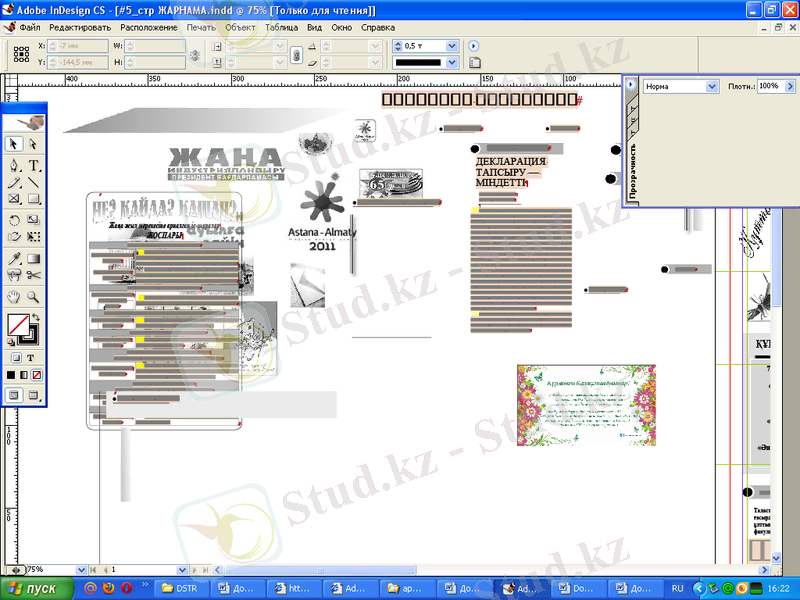Image resolution: width=800 pixels, height=600 pixels.
Task: Click the fill color swatch in toolbox
Action: pos(17,324)
